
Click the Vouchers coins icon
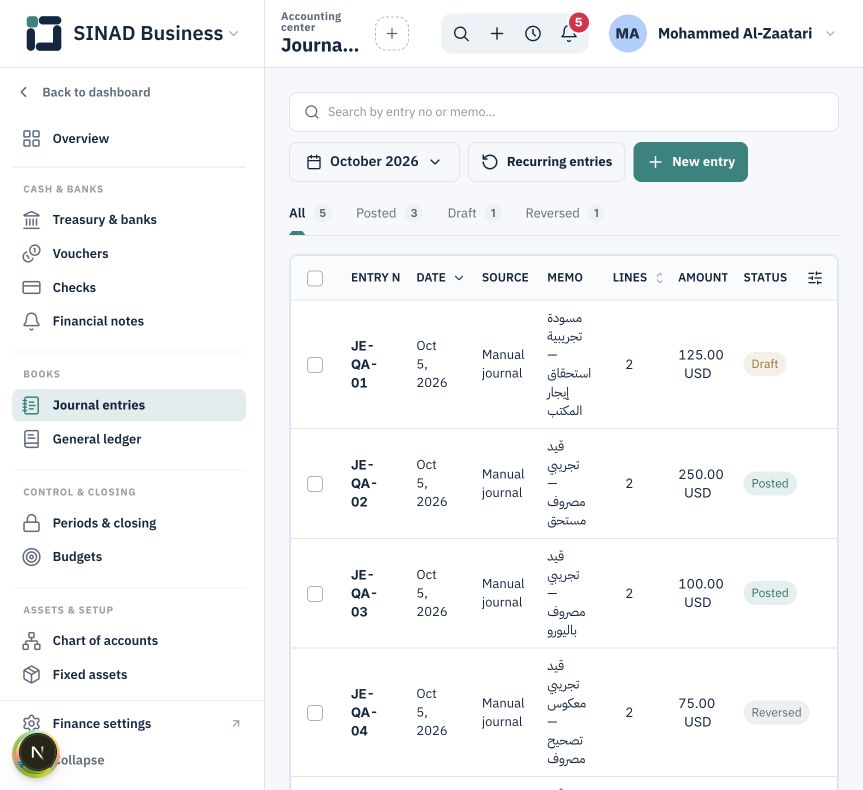(31, 254)
